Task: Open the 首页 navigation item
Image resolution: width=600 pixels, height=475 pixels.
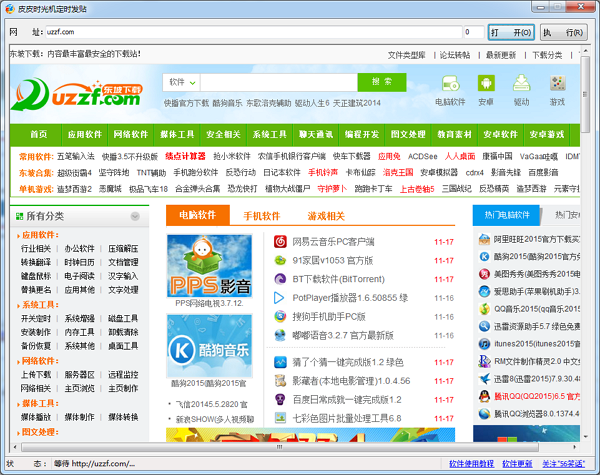Action: click(x=39, y=134)
